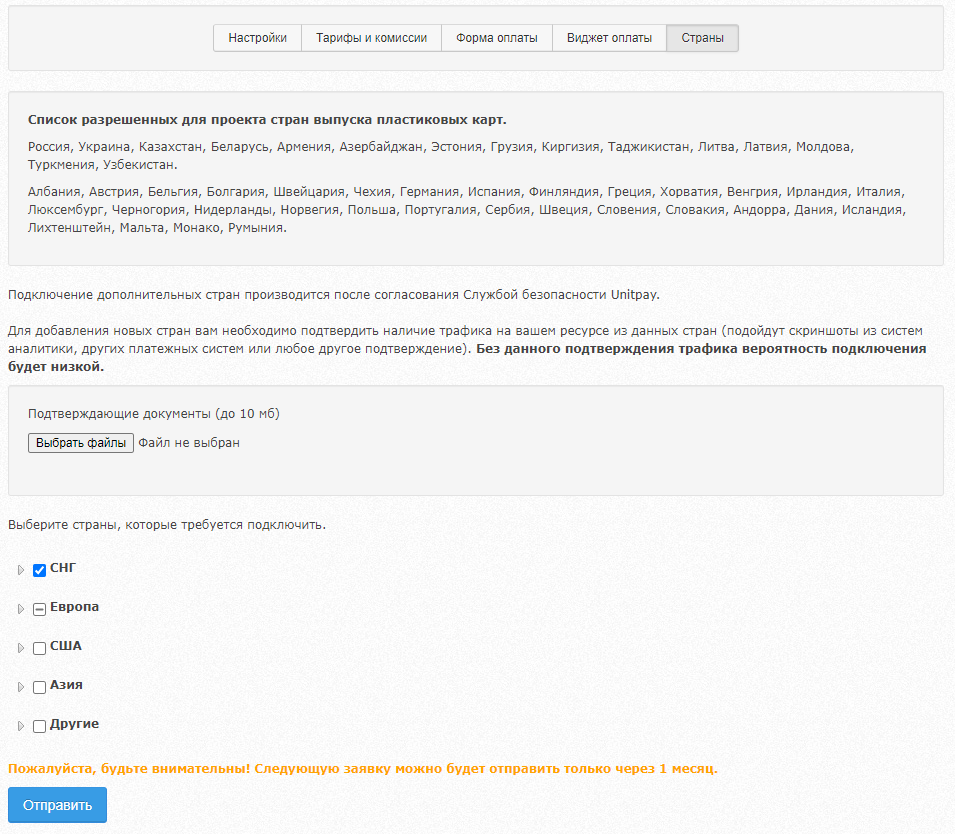The height and width of the screenshot is (834, 955).
Task: Expand the СНГ country group
Action: [x=21, y=570]
